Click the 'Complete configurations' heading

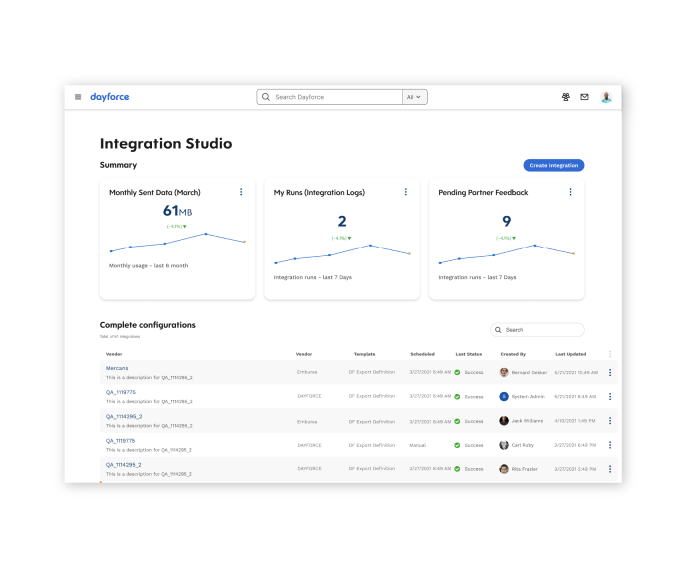click(x=147, y=325)
